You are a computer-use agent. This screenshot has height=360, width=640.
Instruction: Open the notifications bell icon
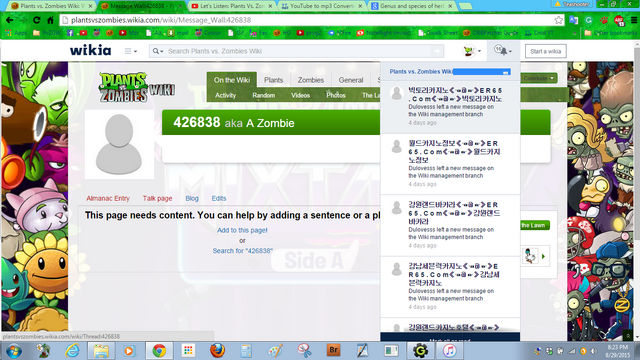point(502,51)
